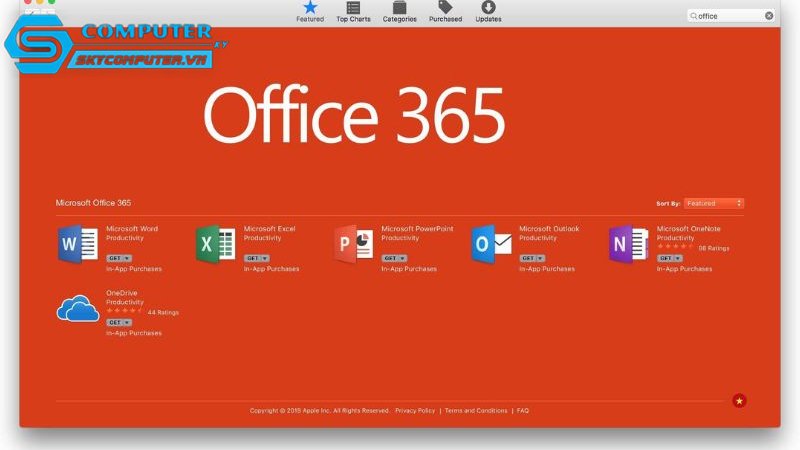Click the search magnifier icon

tap(693, 16)
